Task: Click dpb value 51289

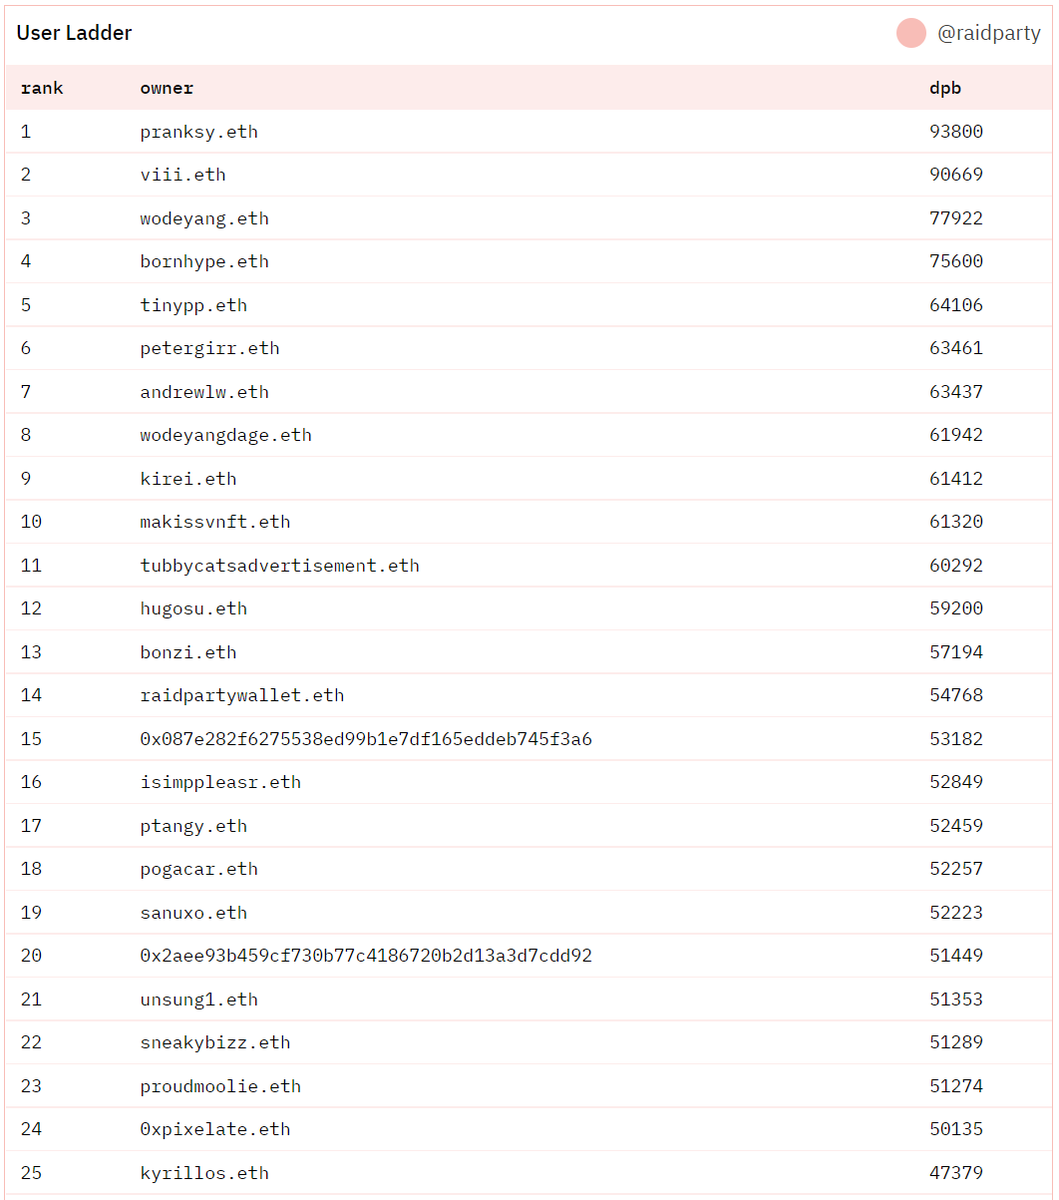Action: (x=956, y=1043)
